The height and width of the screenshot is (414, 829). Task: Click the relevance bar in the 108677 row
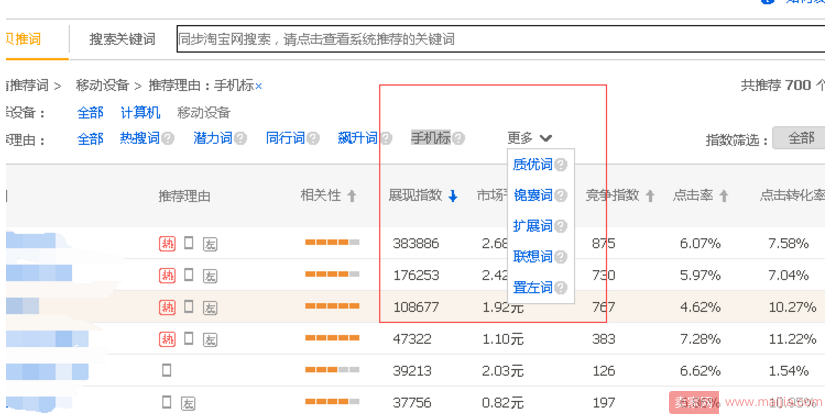(332, 306)
